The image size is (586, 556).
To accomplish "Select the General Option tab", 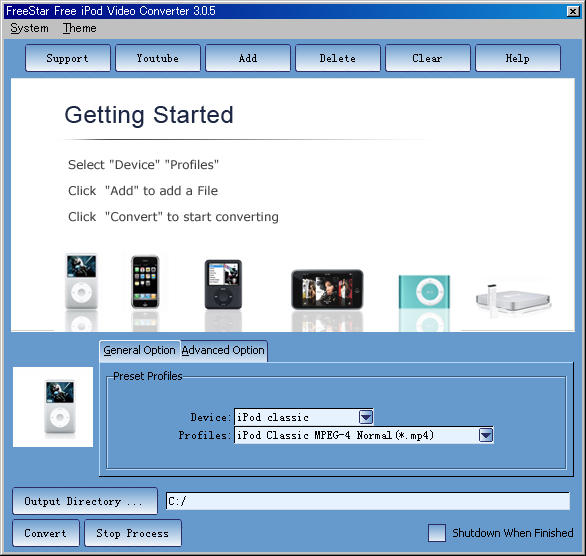I will pos(139,350).
